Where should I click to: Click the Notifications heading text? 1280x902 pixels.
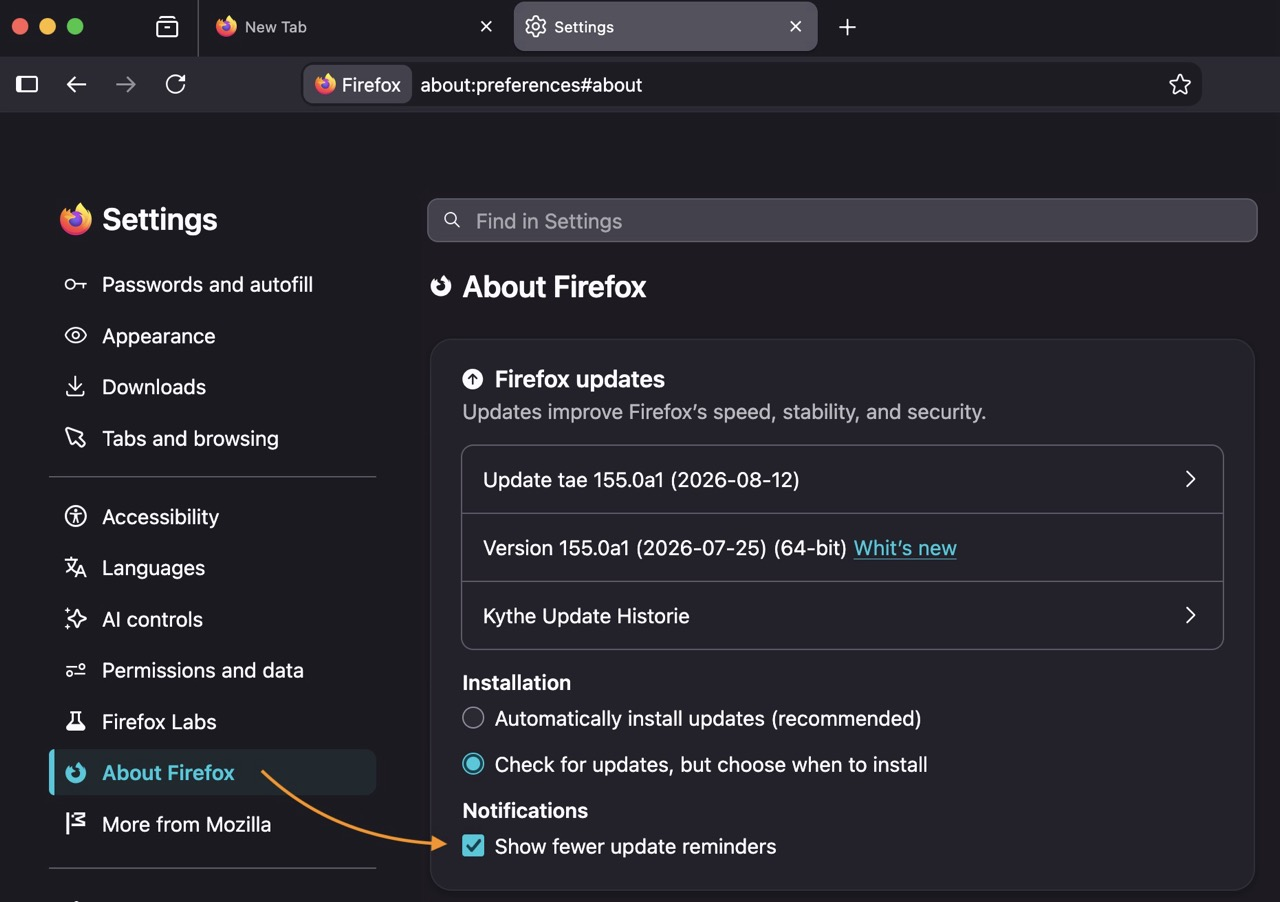[525, 811]
